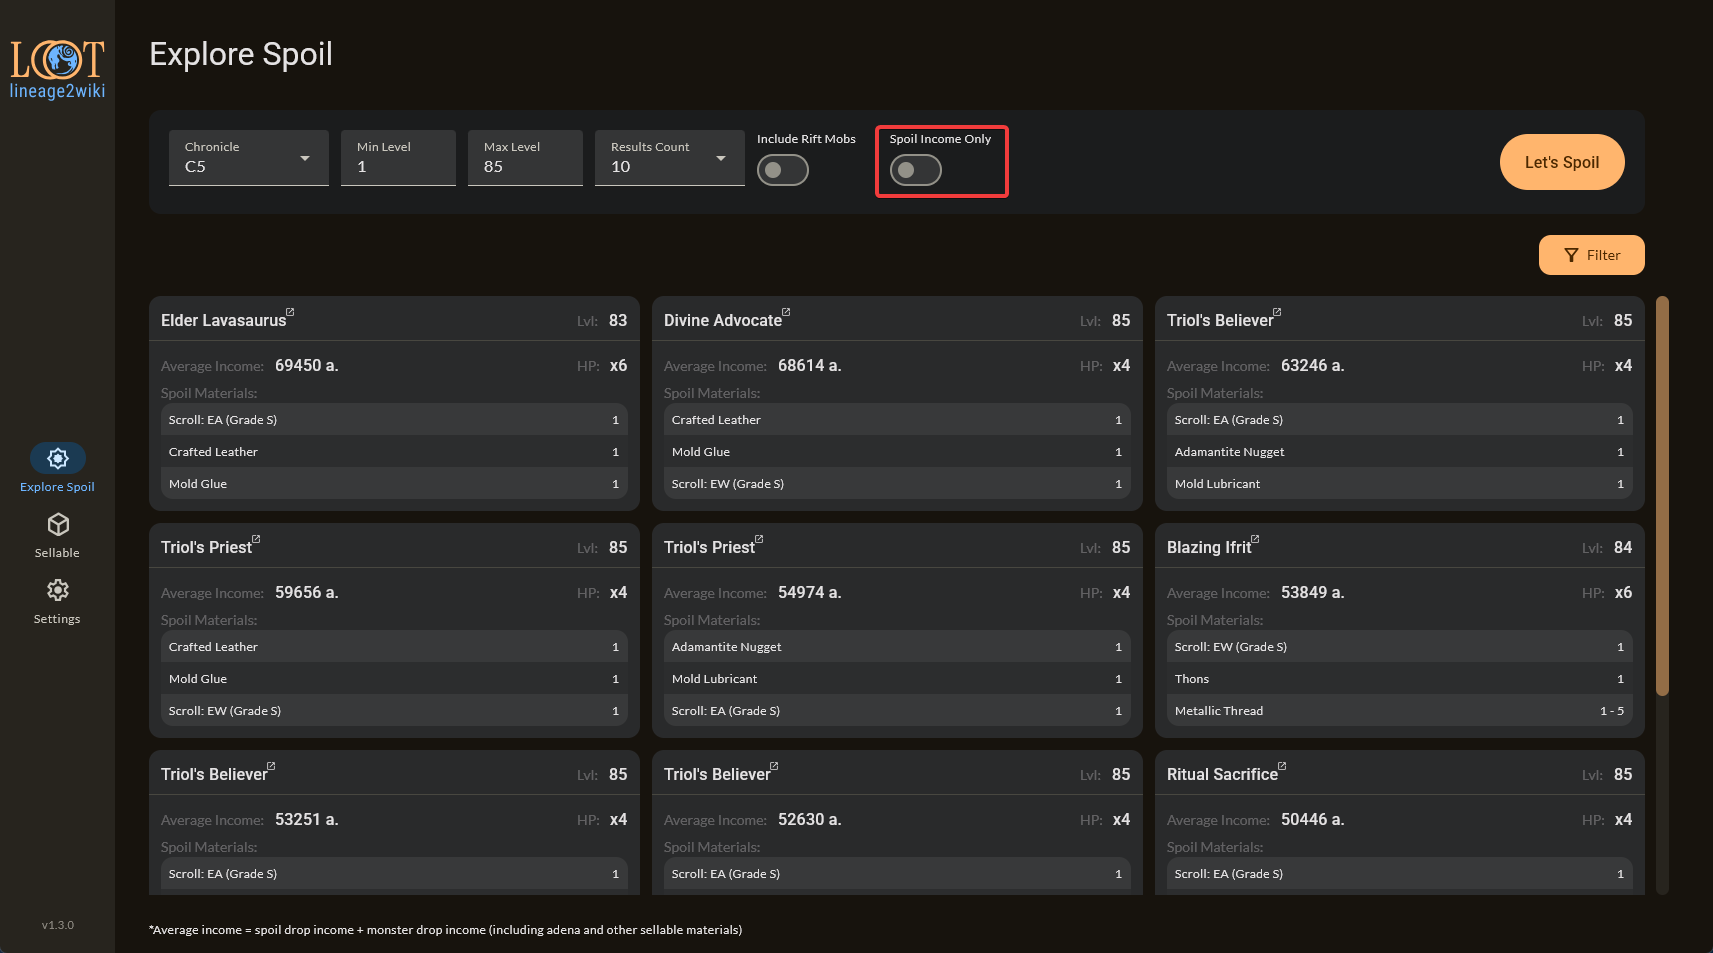Open the Sellable cube icon

pyautogui.click(x=58, y=524)
